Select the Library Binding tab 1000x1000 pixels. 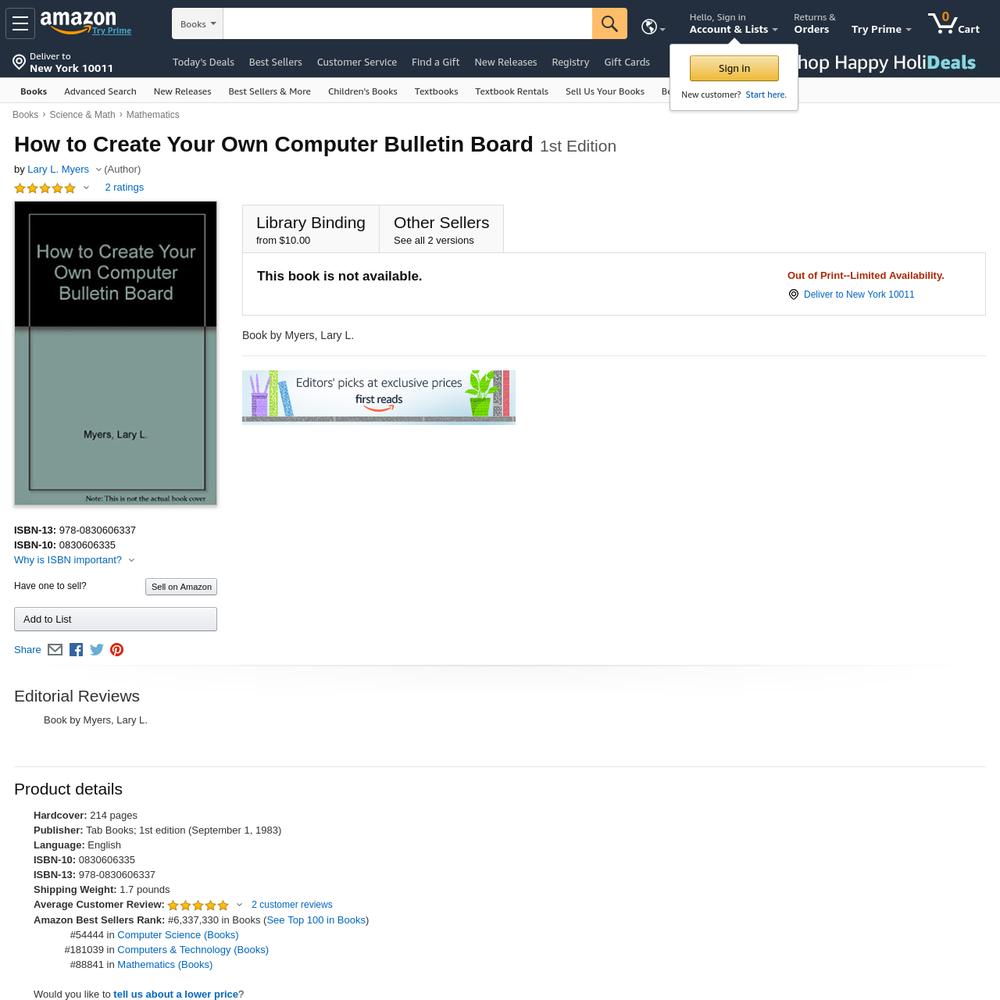pyautogui.click(x=311, y=229)
